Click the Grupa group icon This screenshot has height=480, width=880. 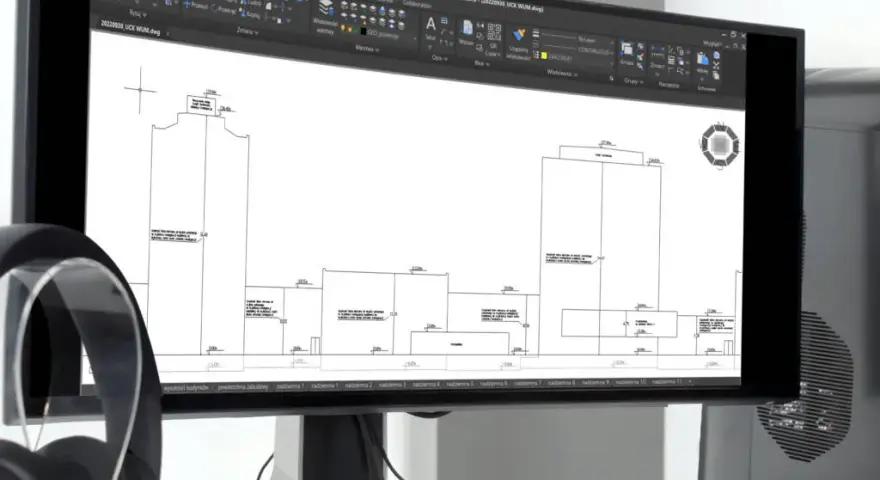(627, 49)
